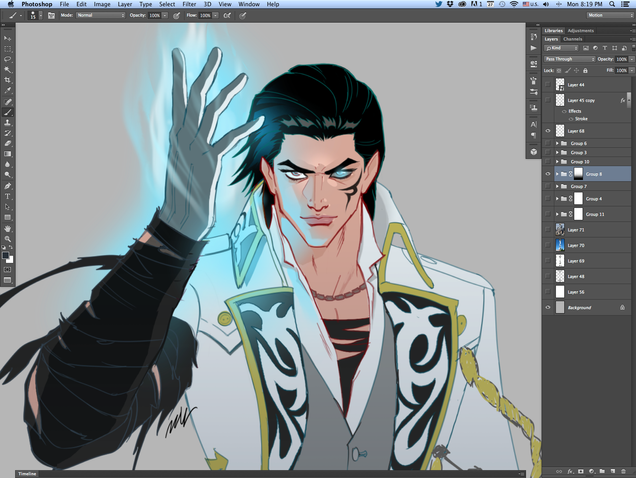Switch to the Channels tab
The image size is (636, 478).
click(573, 39)
